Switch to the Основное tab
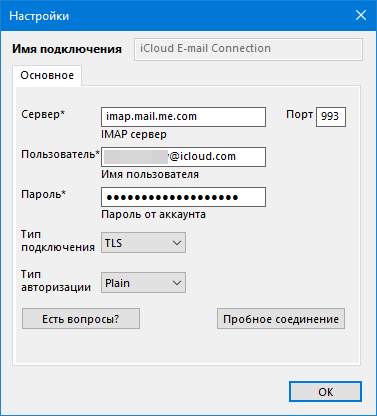The image size is (377, 416). click(x=47, y=76)
